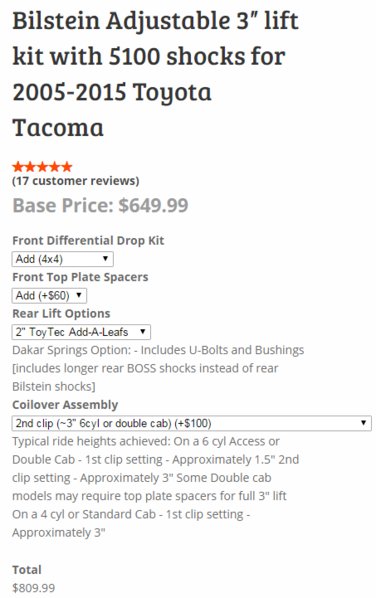The height and width of the screenshot is (598, 376).
Task: Open the Front Differential Drop Kit dropdown
Action: coord(63,259)
